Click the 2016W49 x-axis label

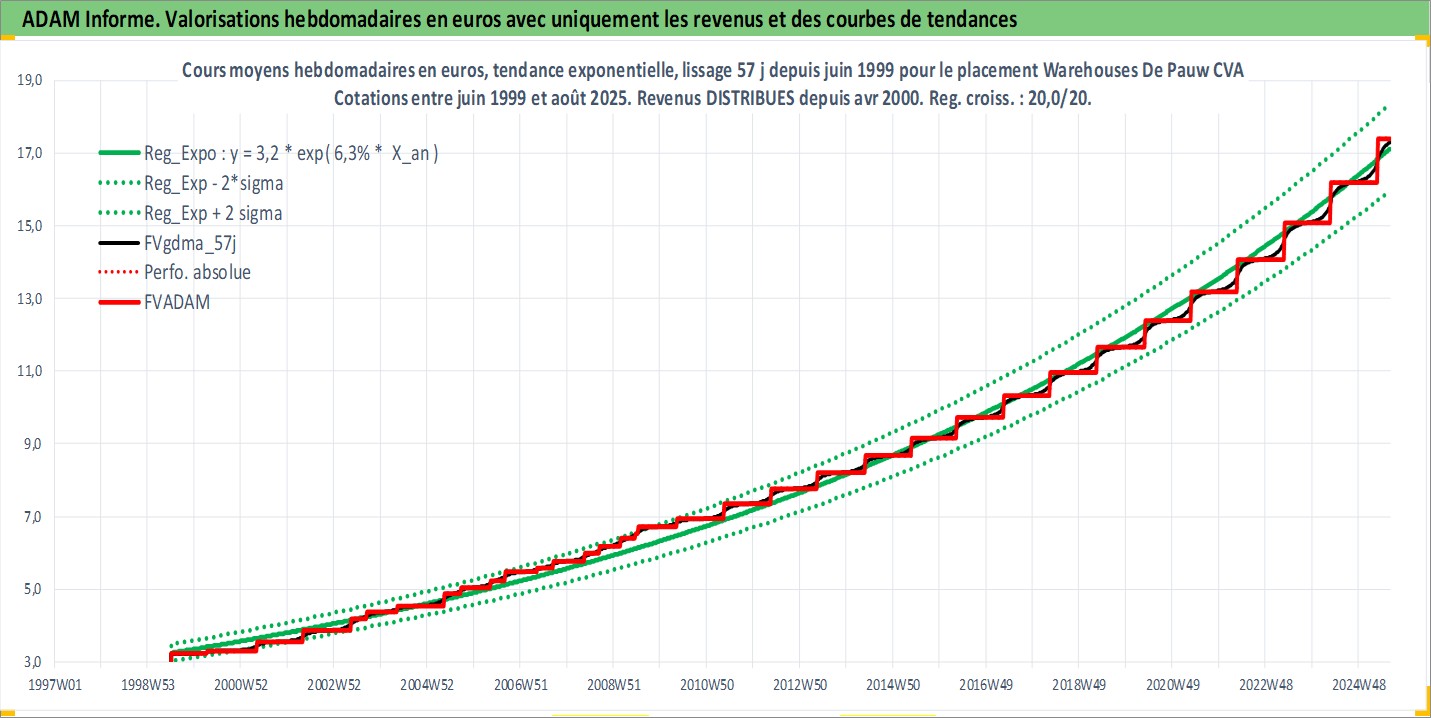tap(985, 685)
